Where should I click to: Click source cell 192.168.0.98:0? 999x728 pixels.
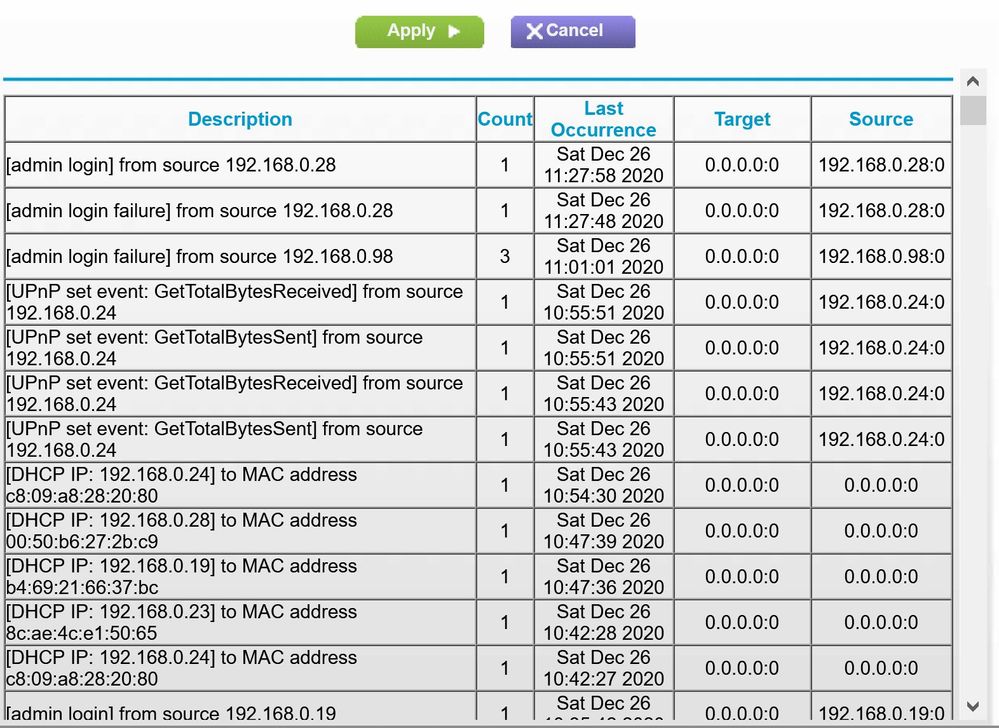pyautogui.click(x=881, y=257)
